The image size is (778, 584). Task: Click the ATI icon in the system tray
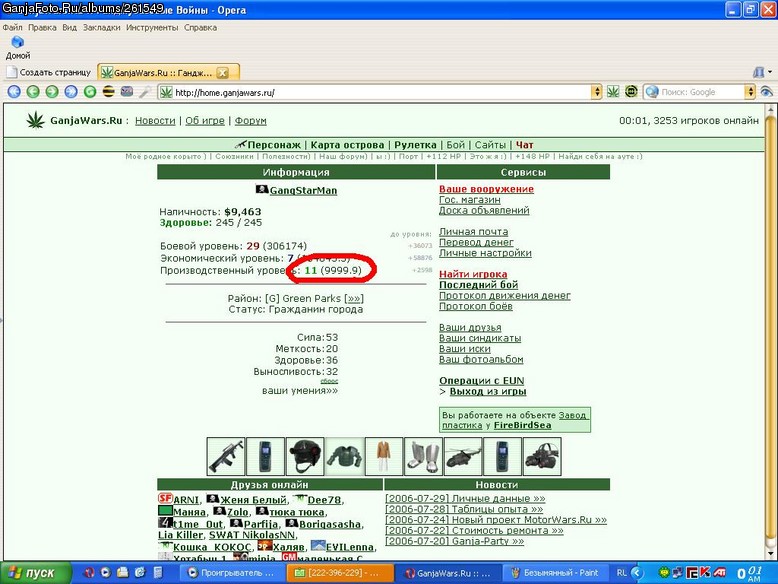coord(719,573)
